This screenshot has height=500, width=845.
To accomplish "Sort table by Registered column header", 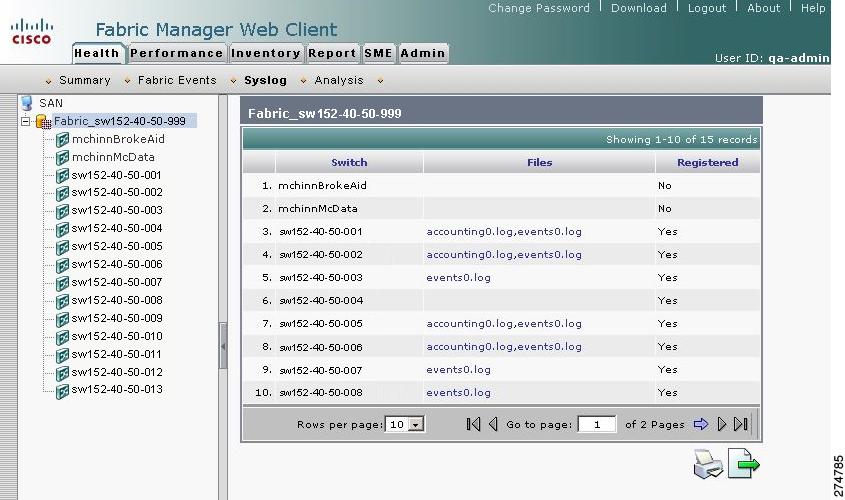I will [708, 162].
